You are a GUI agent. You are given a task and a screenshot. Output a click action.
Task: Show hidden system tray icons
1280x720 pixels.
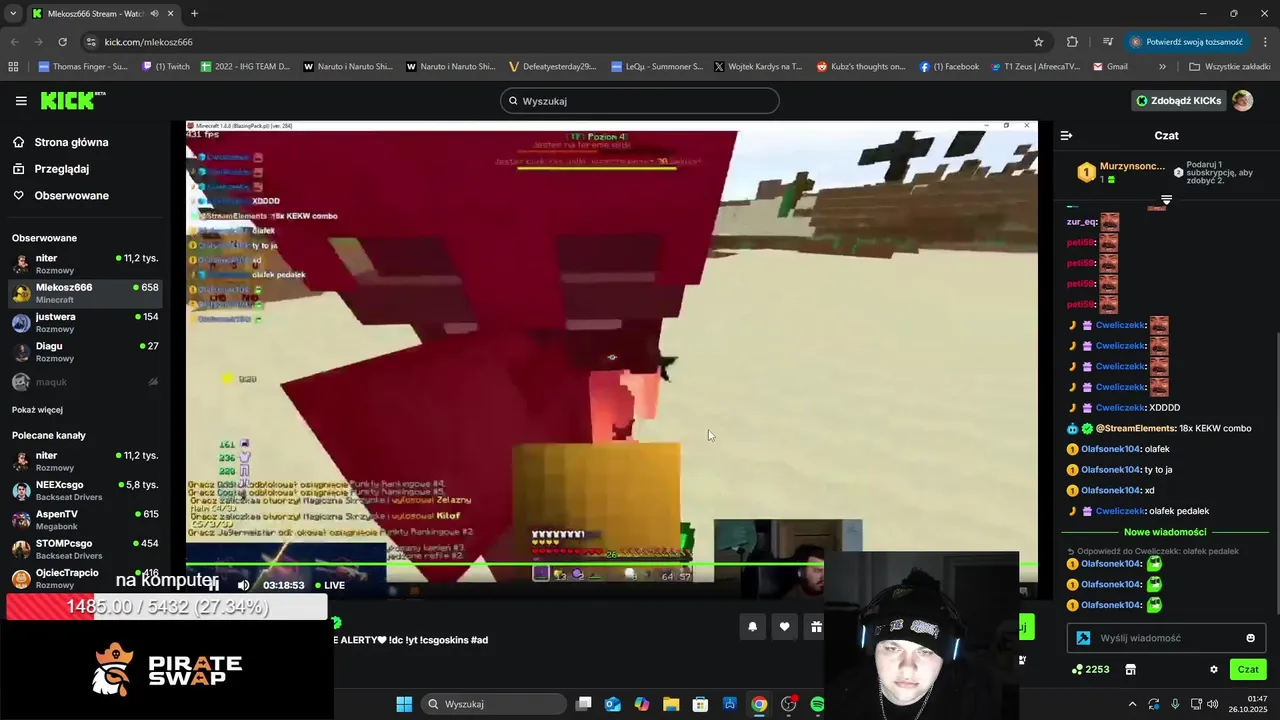[1132, 704]
